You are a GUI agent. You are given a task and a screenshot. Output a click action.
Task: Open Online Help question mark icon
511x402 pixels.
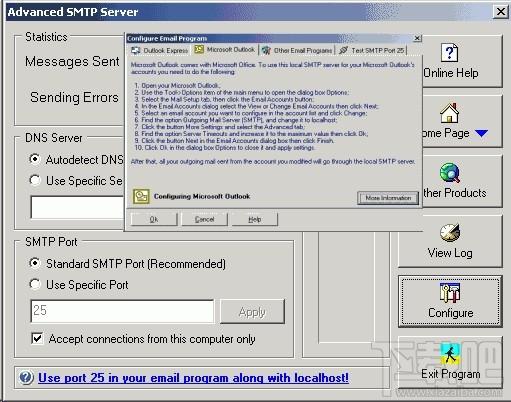point(449,53)
